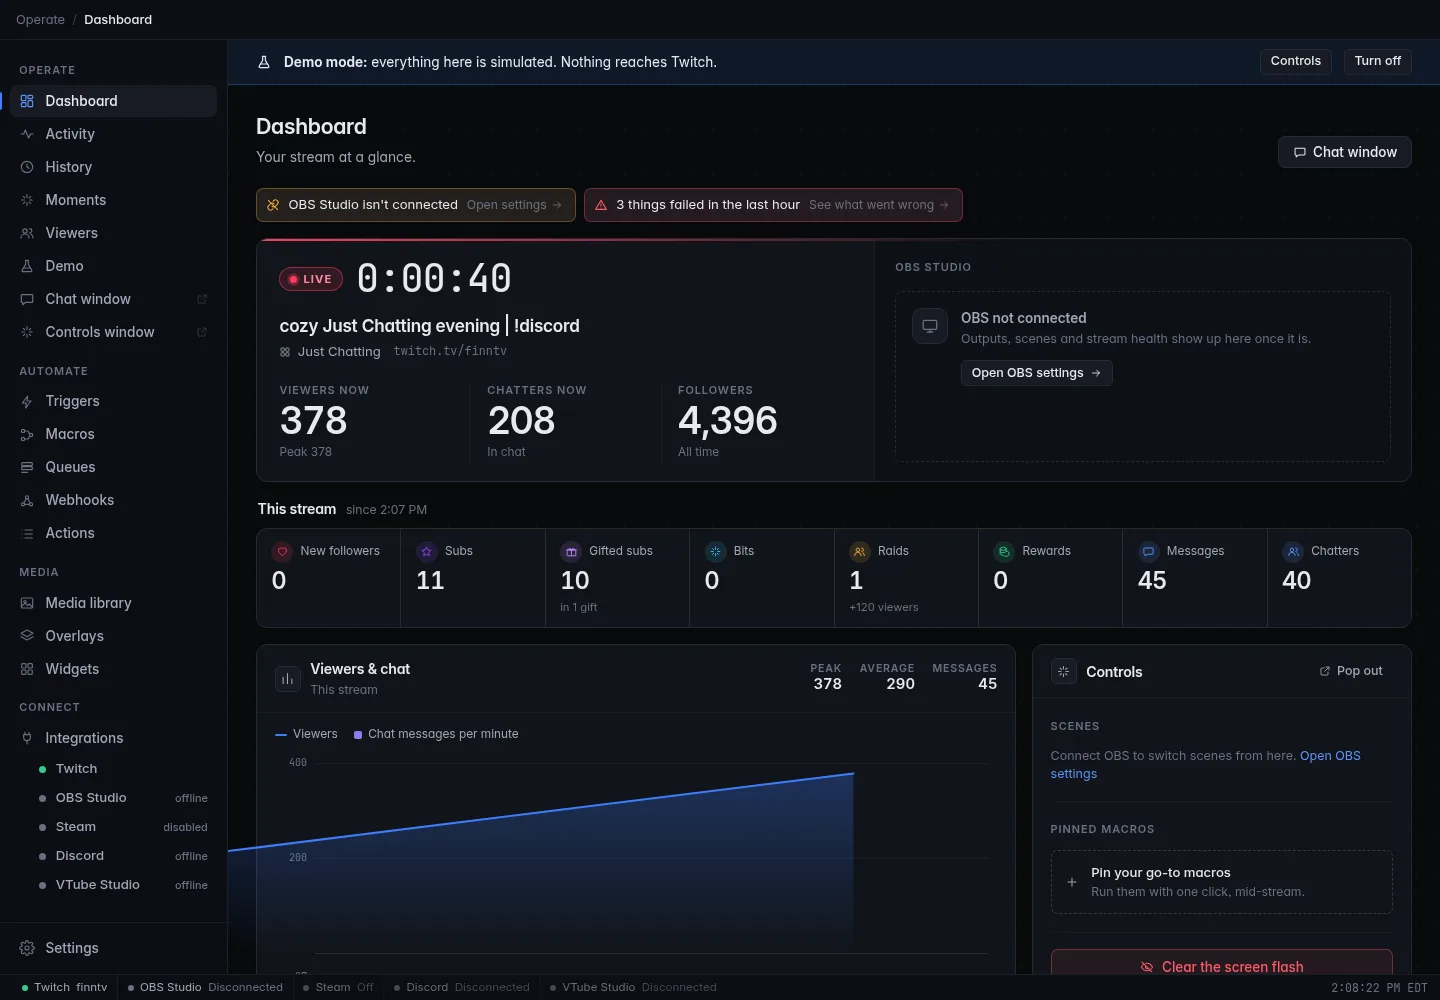Open Triggers under Automate
1440x1000 pixels.
(x=113, y=401)
